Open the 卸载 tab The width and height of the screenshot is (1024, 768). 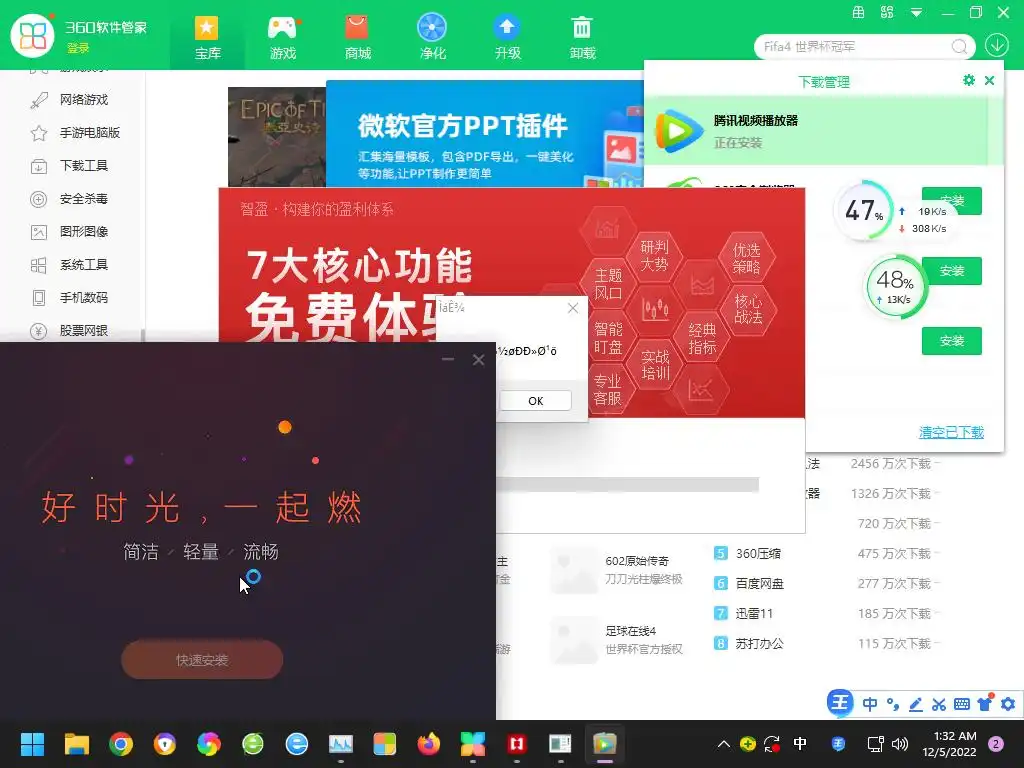582,37
